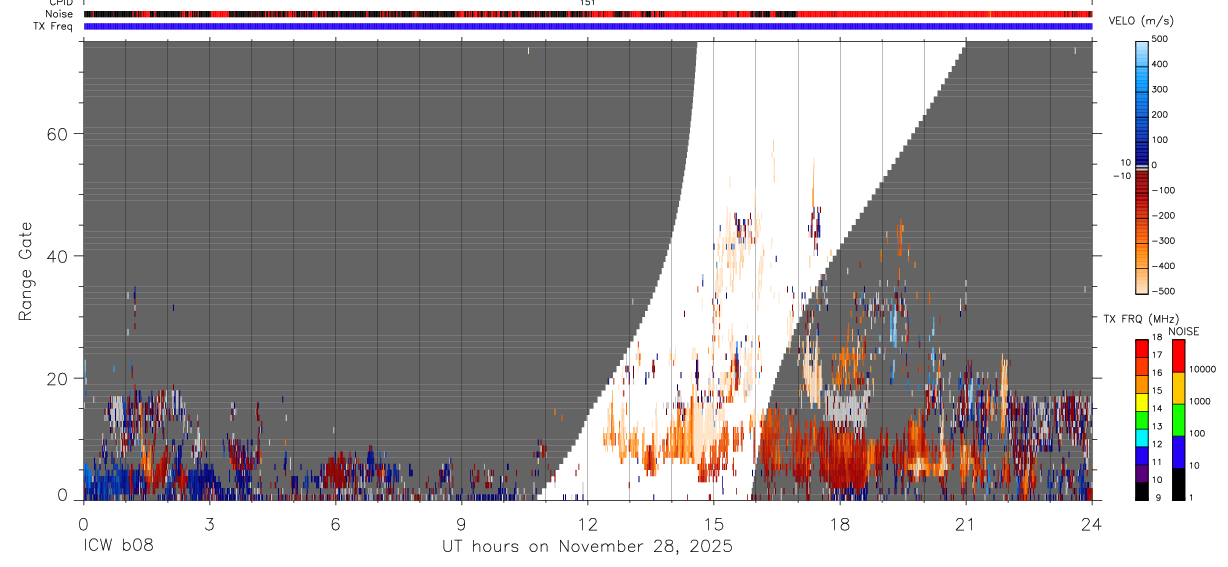This screenshot has width=1228, height=567.
Task: Click the "24" hour tick on x-axis
Action: click(1092, 524)
